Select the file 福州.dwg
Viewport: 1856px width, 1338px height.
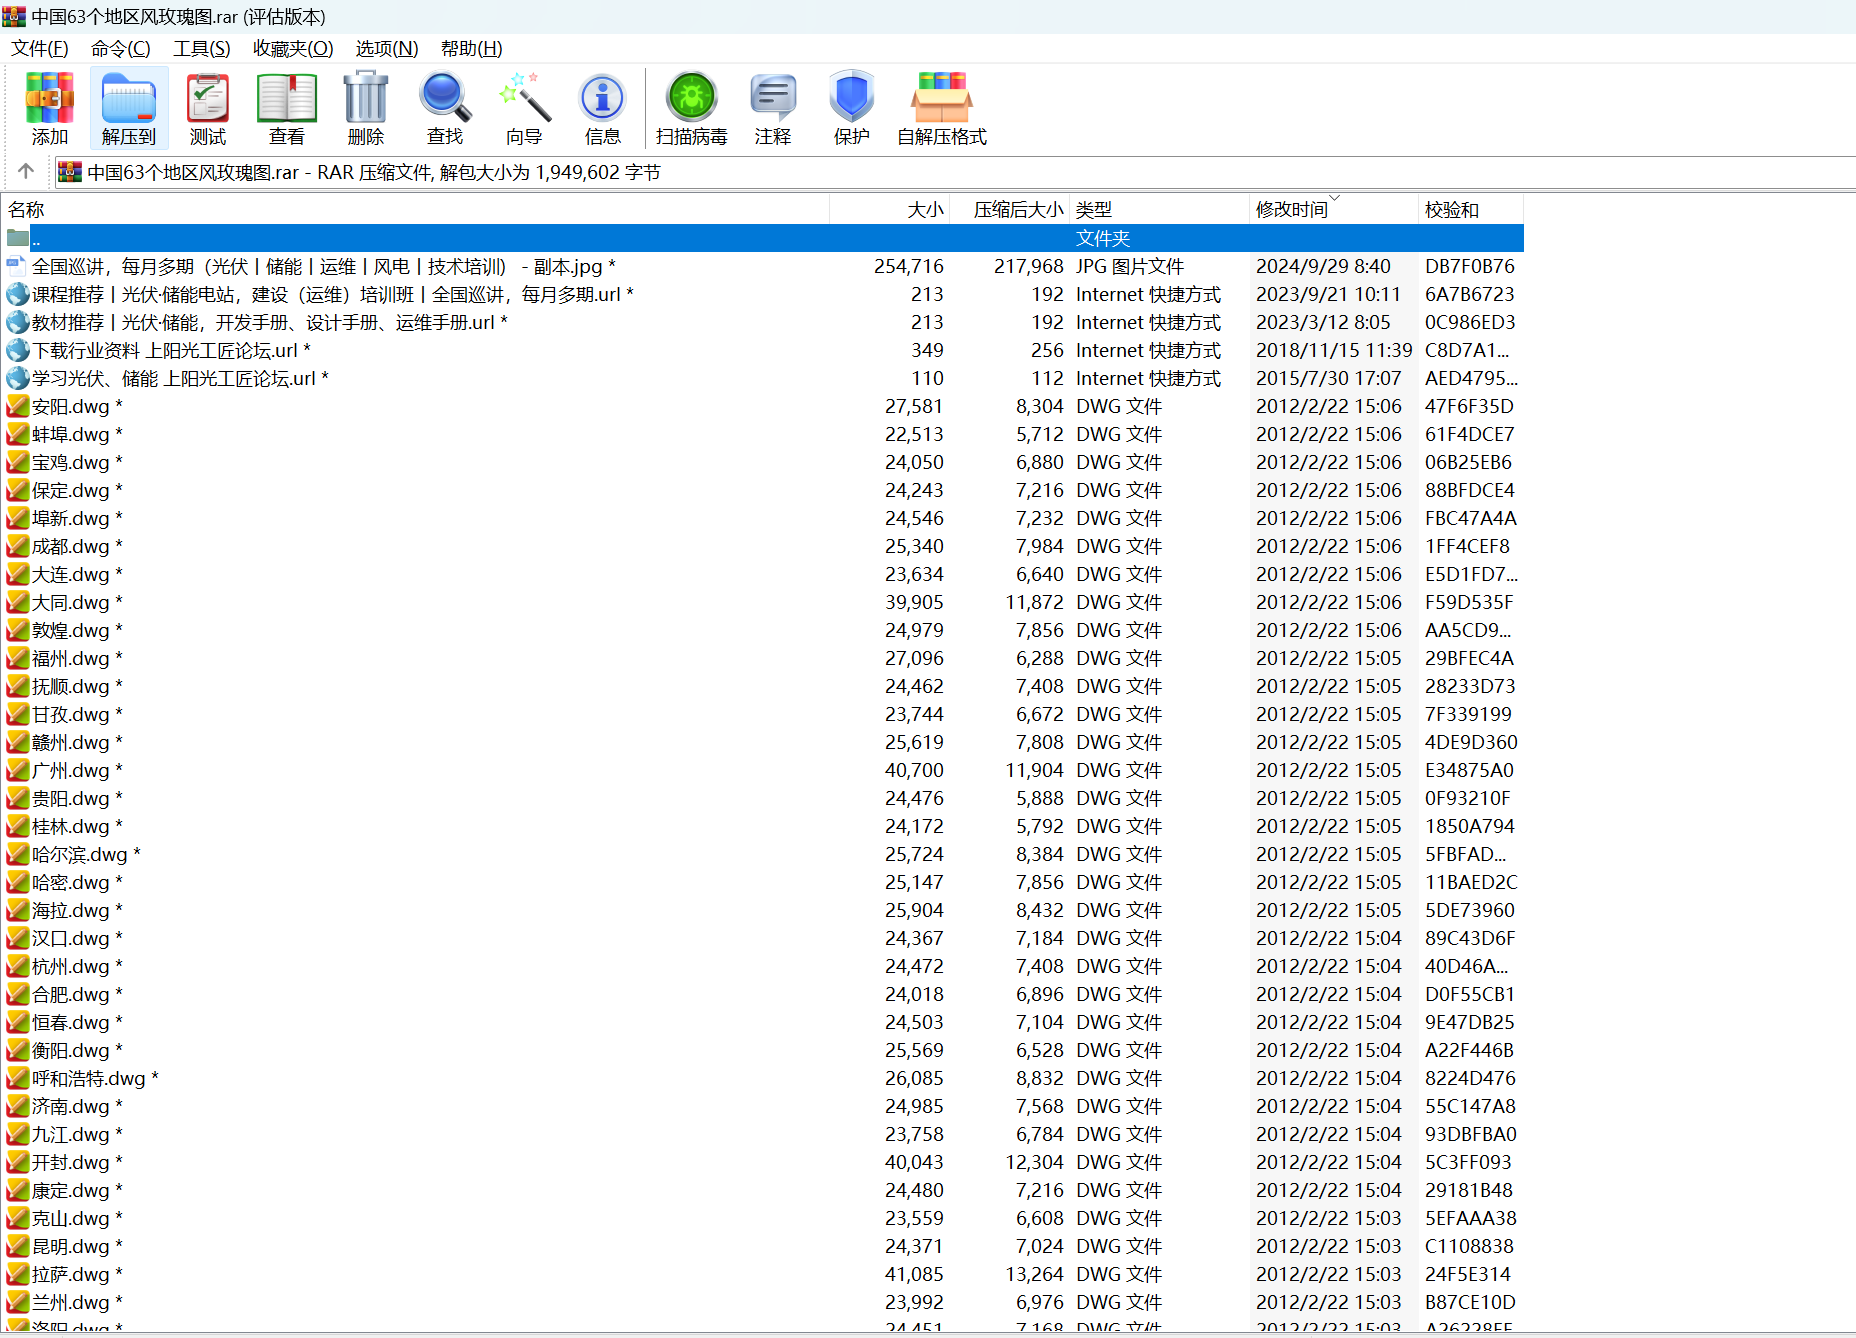click(x=77, y=658)
